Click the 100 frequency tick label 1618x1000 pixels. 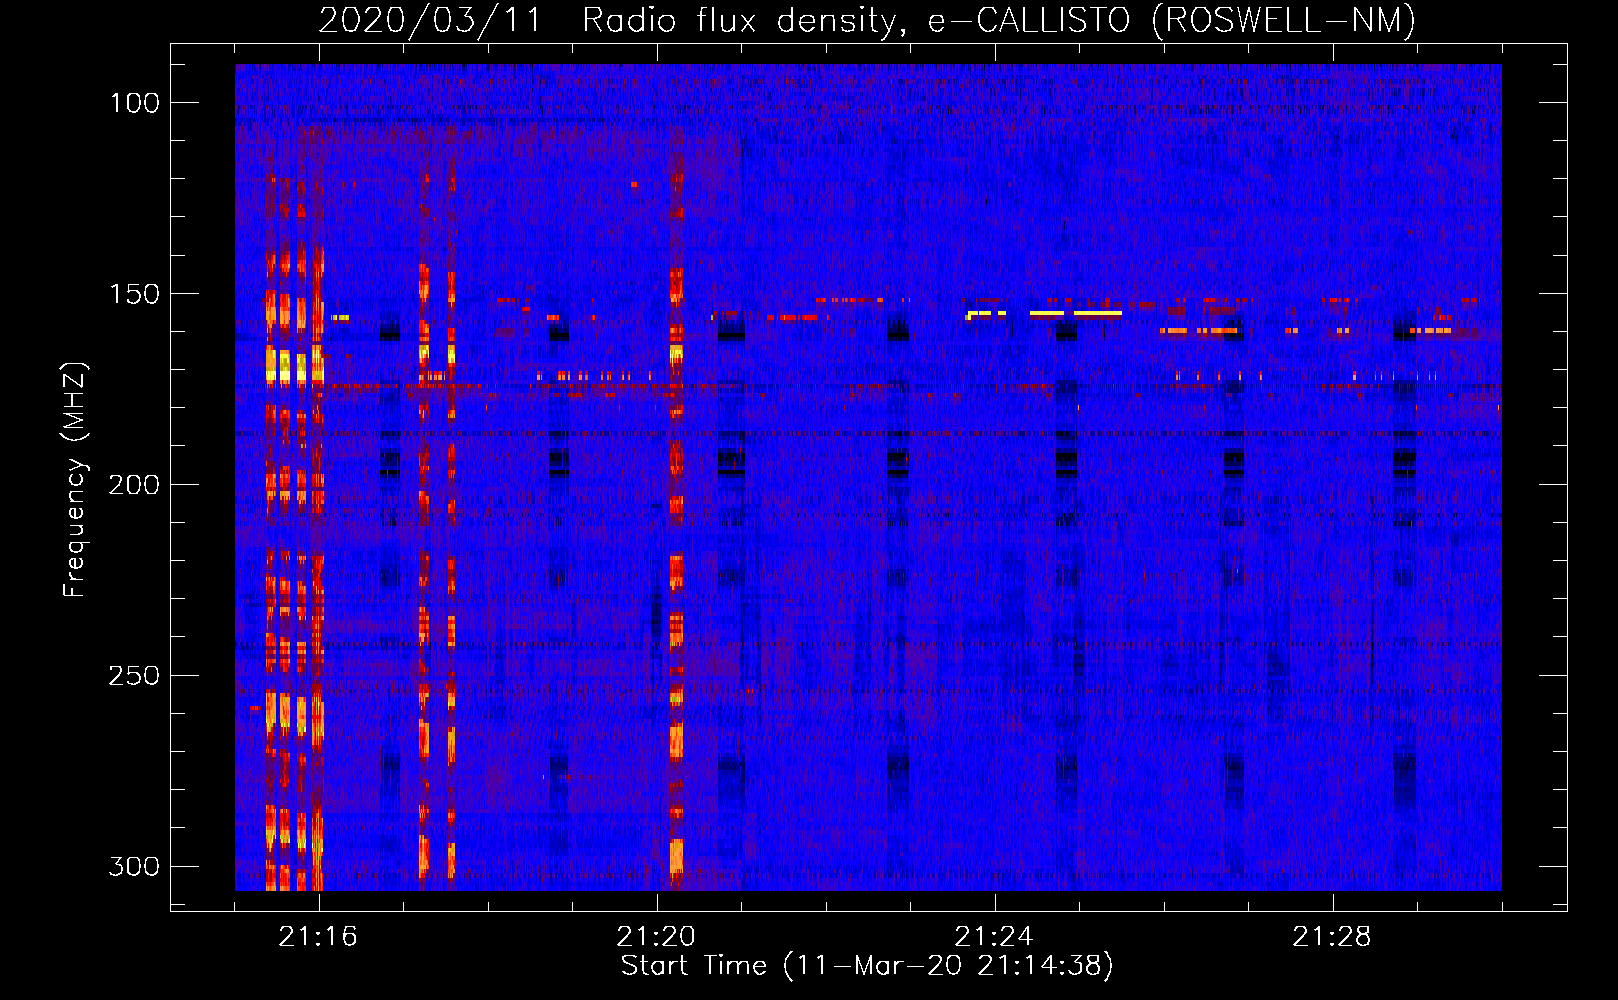[x=133, y=103]
